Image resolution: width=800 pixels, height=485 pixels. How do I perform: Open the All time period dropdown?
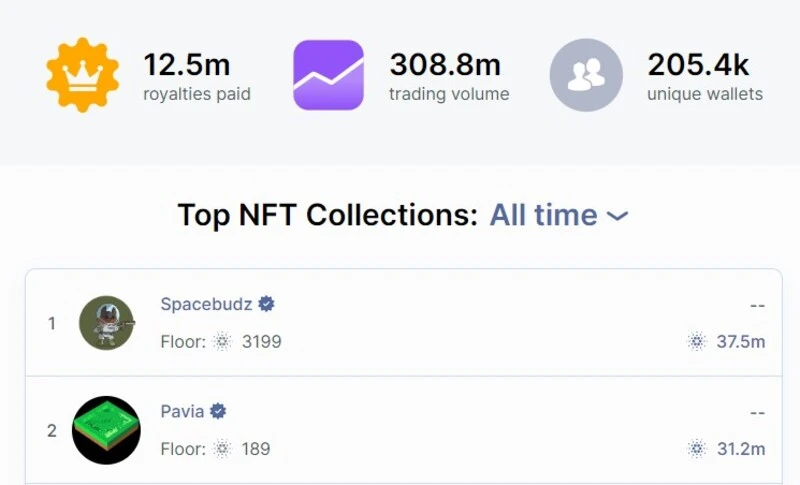pos(543,215)
